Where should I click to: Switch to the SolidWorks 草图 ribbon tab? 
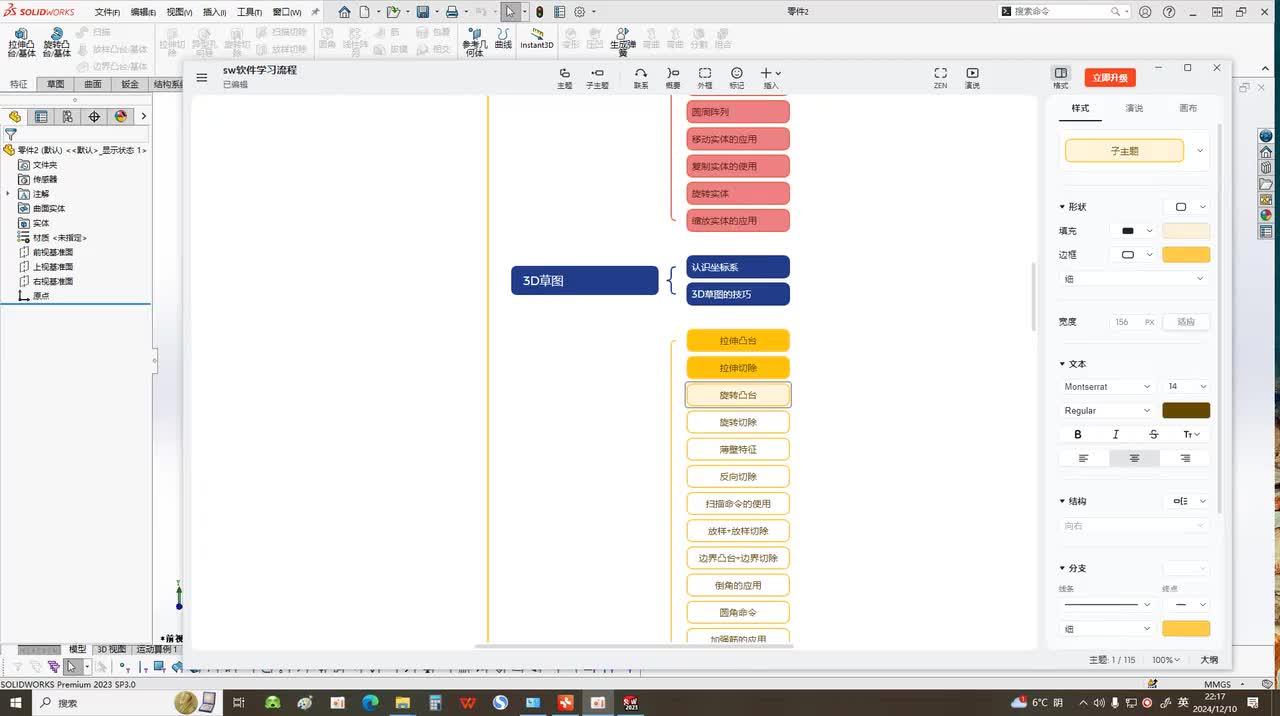[x=56, y=84]
